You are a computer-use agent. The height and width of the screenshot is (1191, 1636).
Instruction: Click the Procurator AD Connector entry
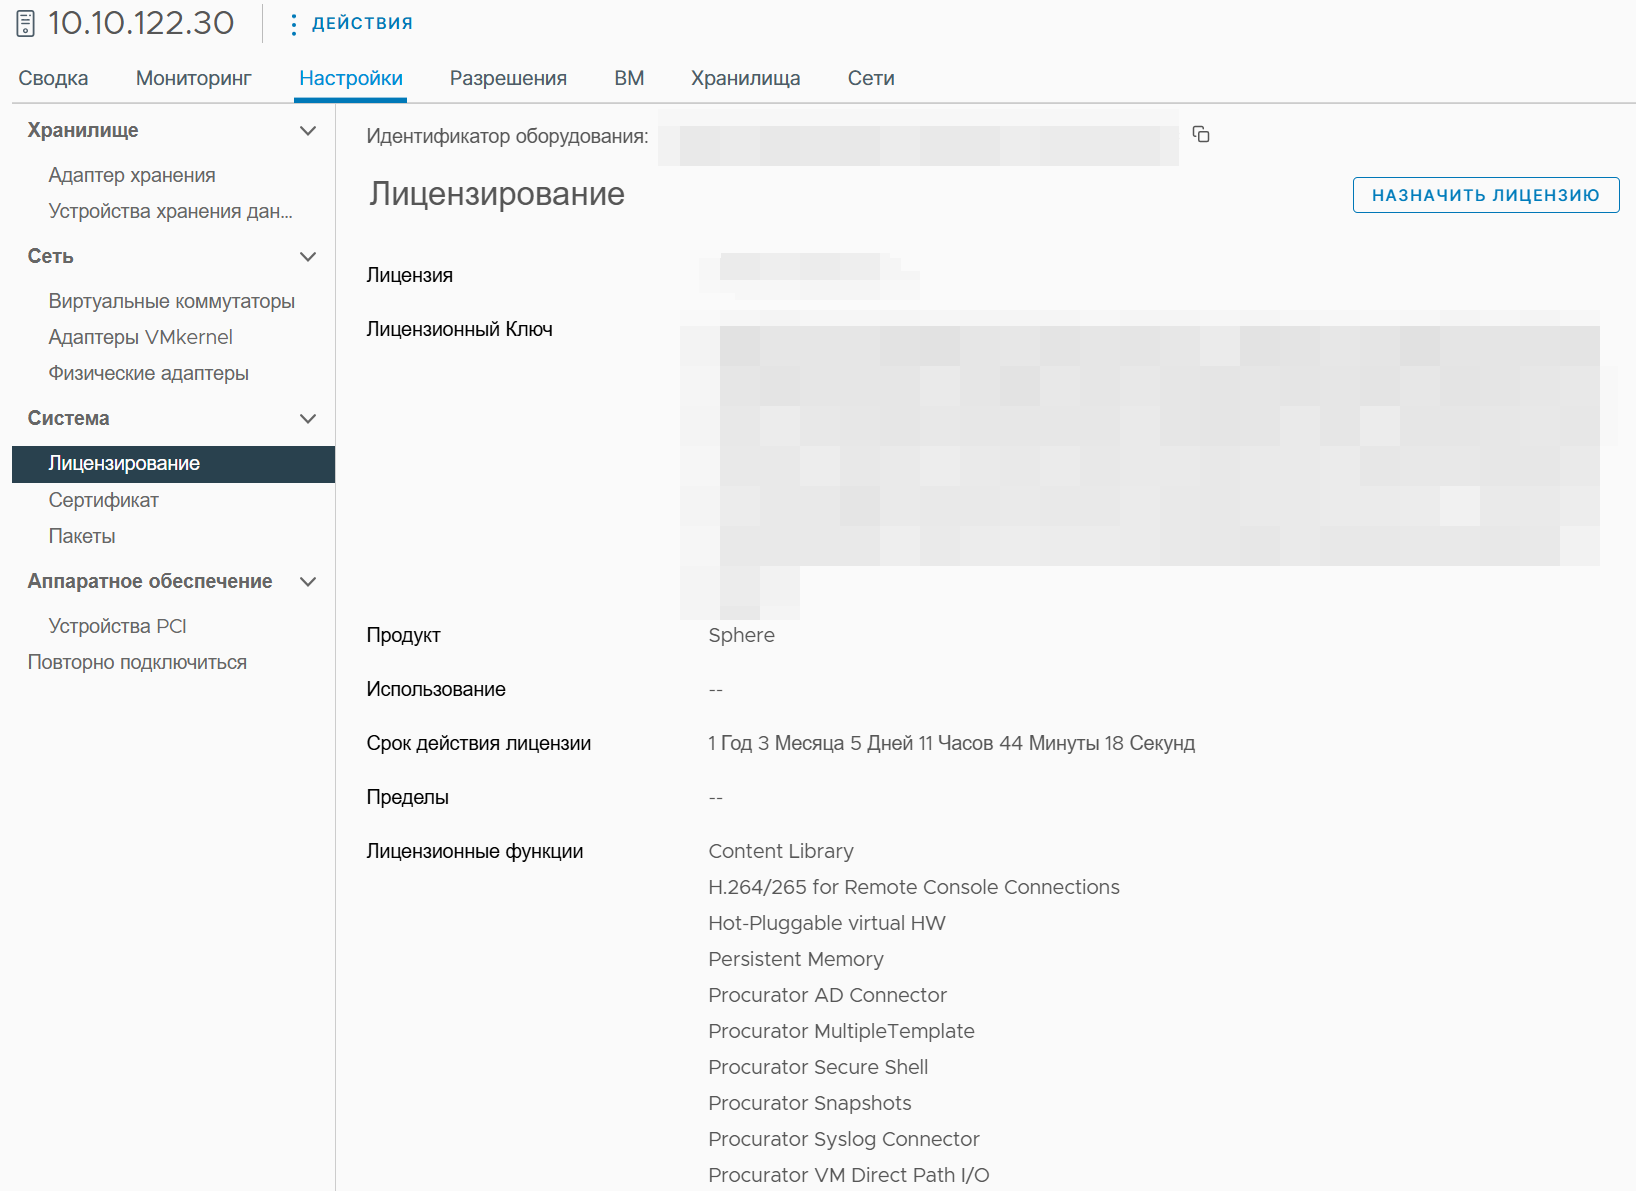(x=827, y=995)
